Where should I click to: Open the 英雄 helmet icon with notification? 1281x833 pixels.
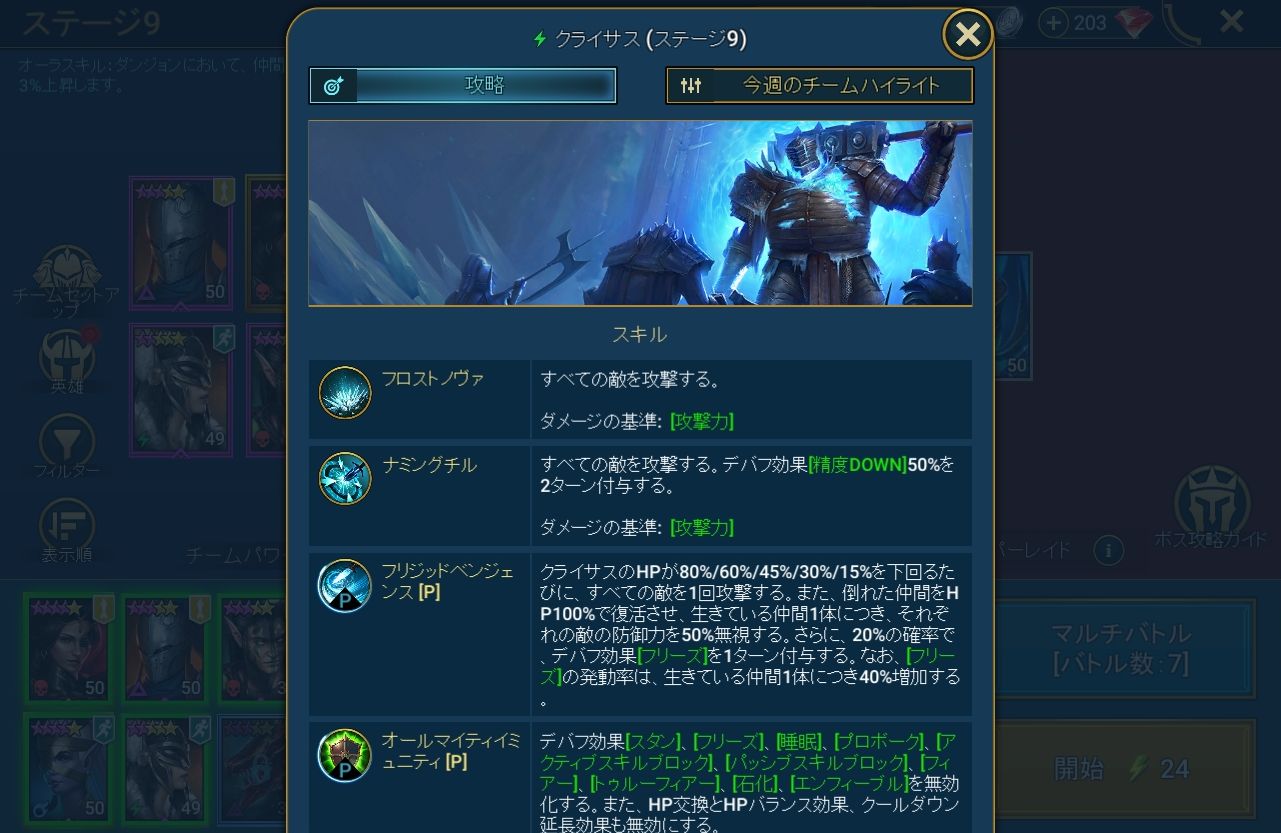pyautogui.click(x=67, y=354)
